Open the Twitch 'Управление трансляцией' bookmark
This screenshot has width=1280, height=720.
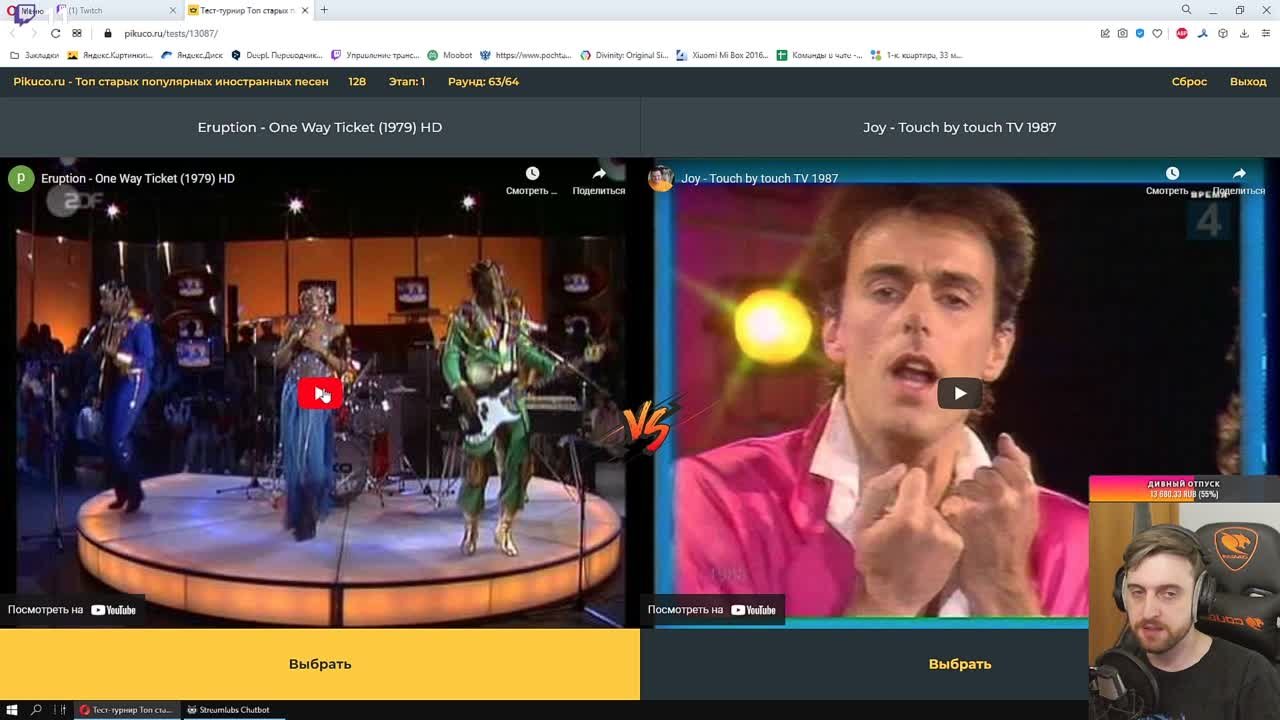click(x=375, y=55)
